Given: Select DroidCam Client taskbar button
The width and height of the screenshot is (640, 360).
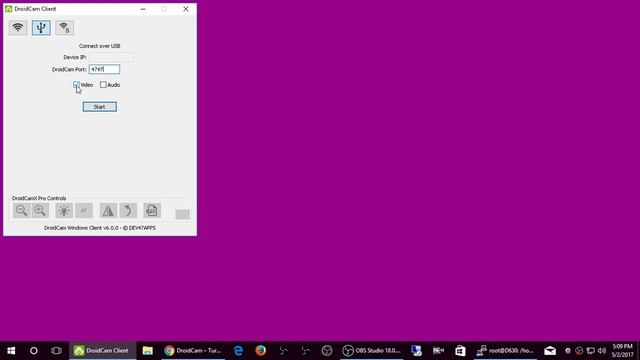Looking at the screenshot, I should [x=102, y=351].
